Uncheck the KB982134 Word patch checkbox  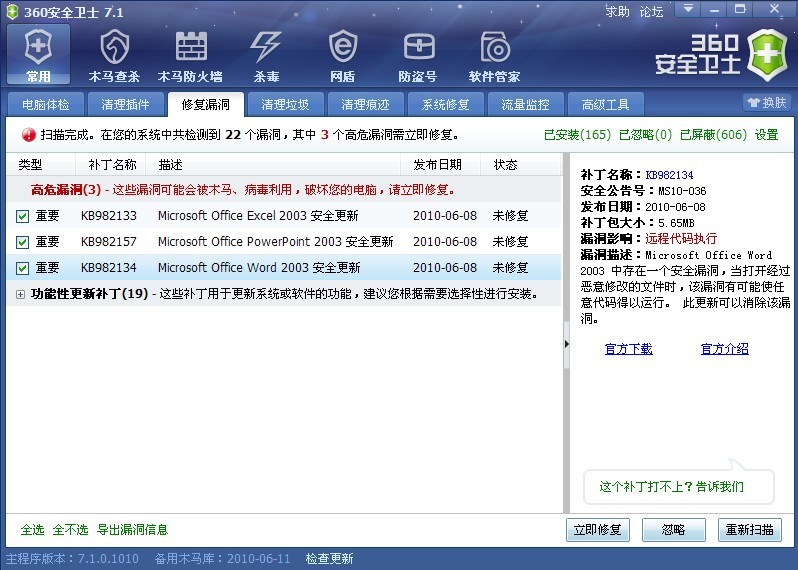point(22,268)
